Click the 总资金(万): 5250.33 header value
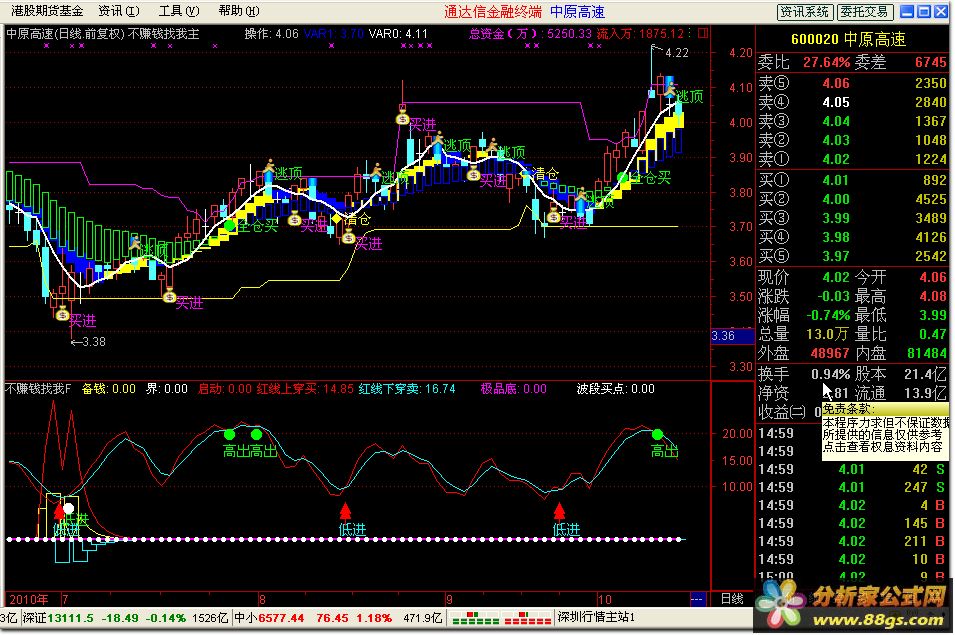 (x=530, y=33)
